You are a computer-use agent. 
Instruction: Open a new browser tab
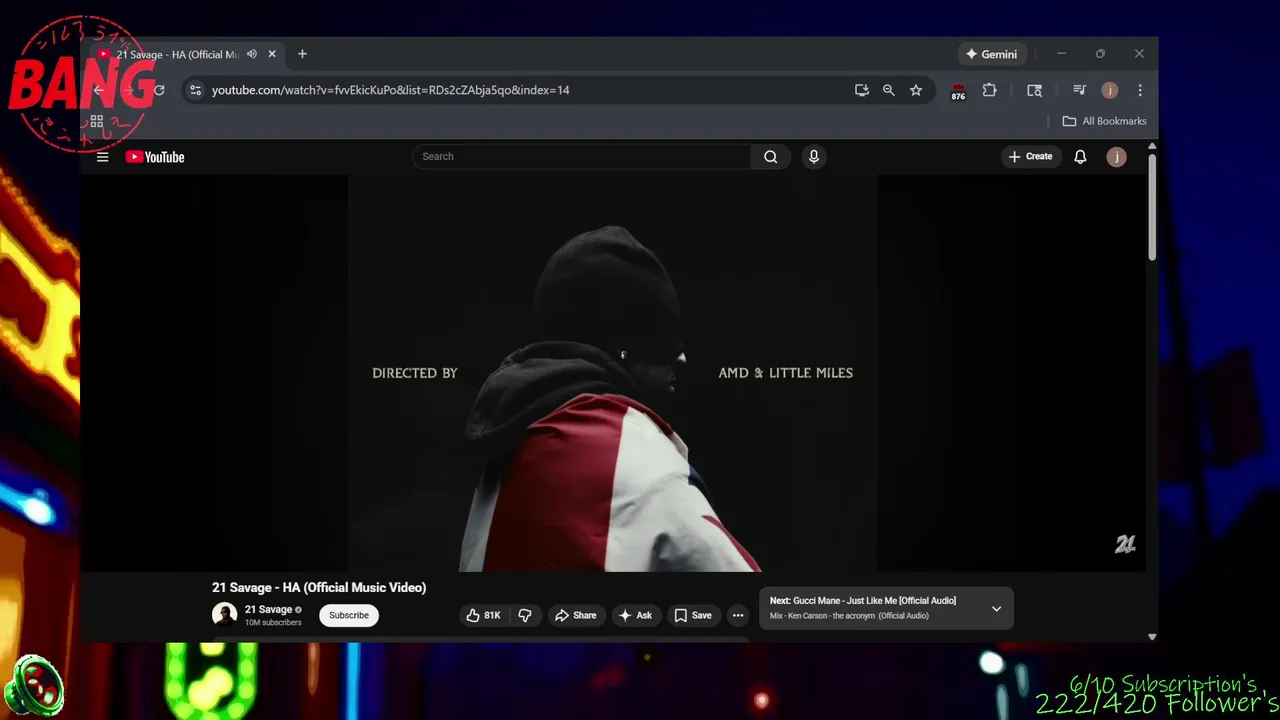pos(302,54)
